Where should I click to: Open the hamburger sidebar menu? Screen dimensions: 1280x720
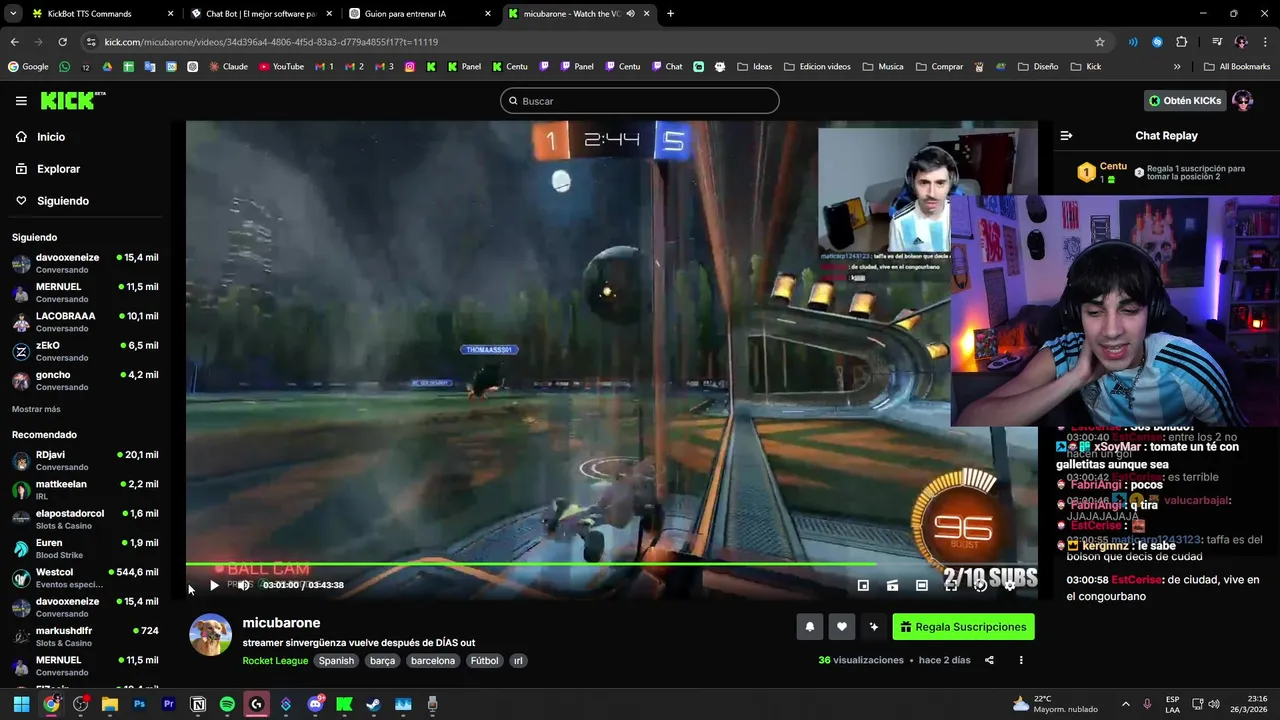(21, 101)
